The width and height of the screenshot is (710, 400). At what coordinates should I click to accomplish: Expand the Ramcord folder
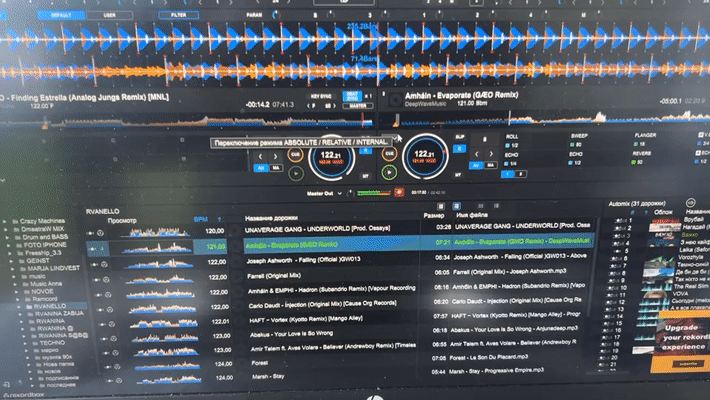click(18, 299)
